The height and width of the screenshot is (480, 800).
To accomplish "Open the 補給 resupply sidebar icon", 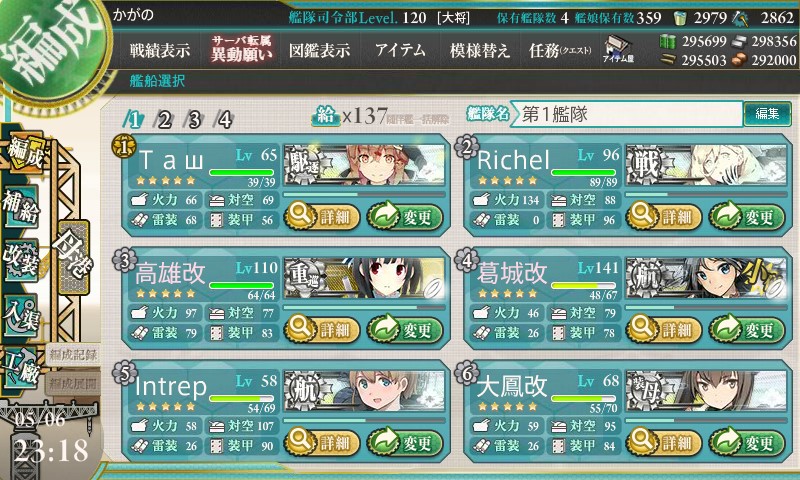I will [x=21, y=205].
